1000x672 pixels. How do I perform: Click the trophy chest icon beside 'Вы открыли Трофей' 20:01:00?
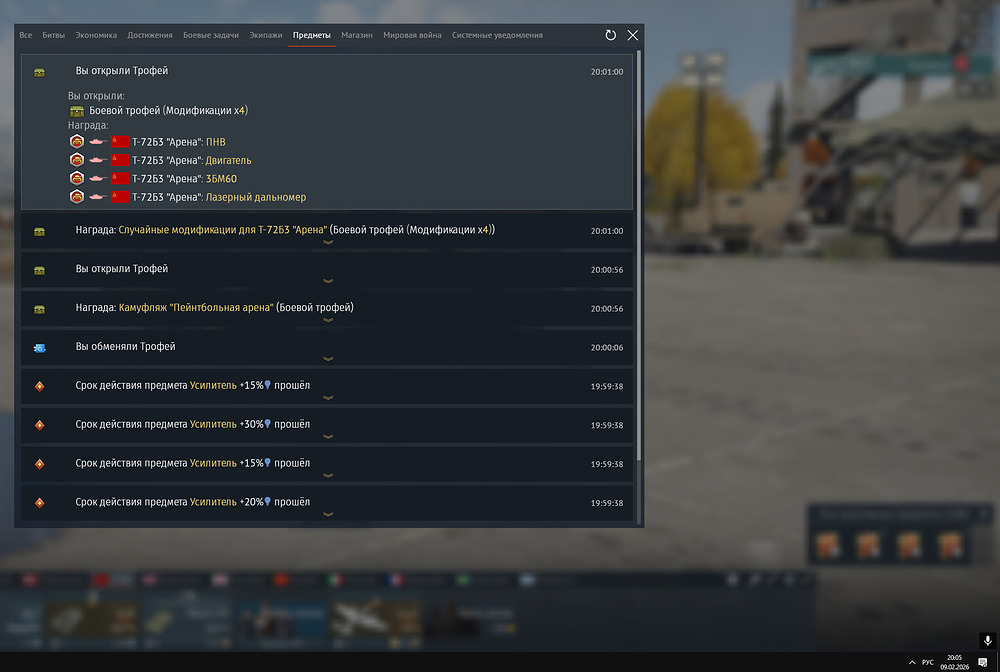[x=40, y=73]
